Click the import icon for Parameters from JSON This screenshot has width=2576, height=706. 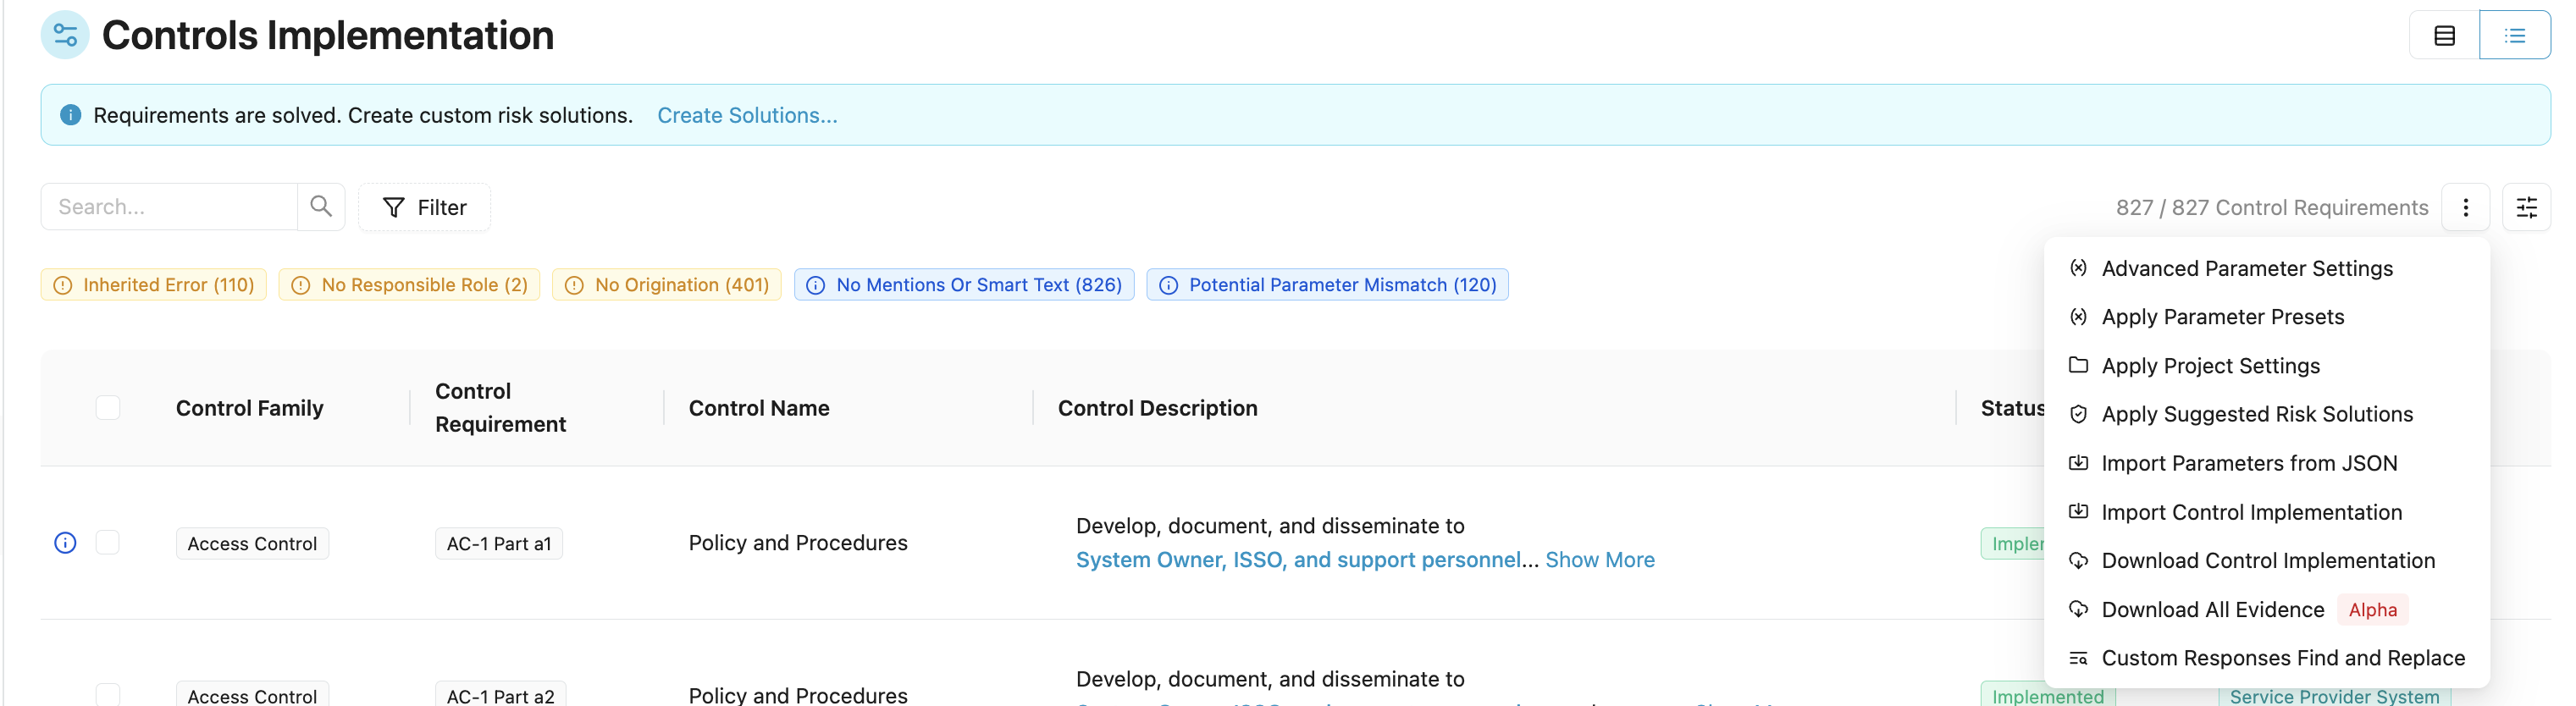tap(2078, 463)
